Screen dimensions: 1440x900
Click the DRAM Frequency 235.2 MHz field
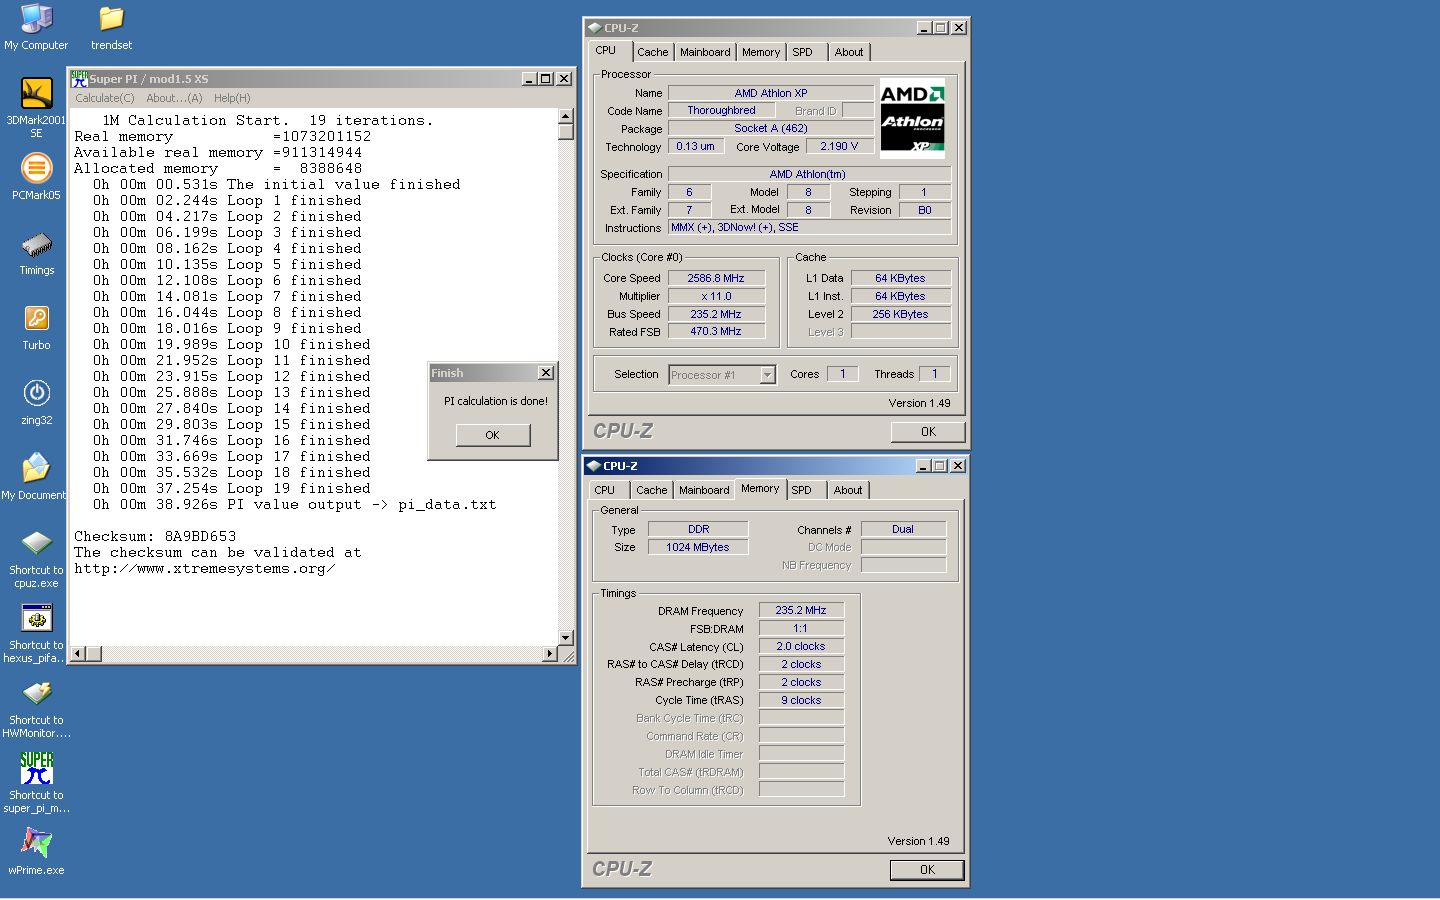pyautogui.click(x=801, y=610)
